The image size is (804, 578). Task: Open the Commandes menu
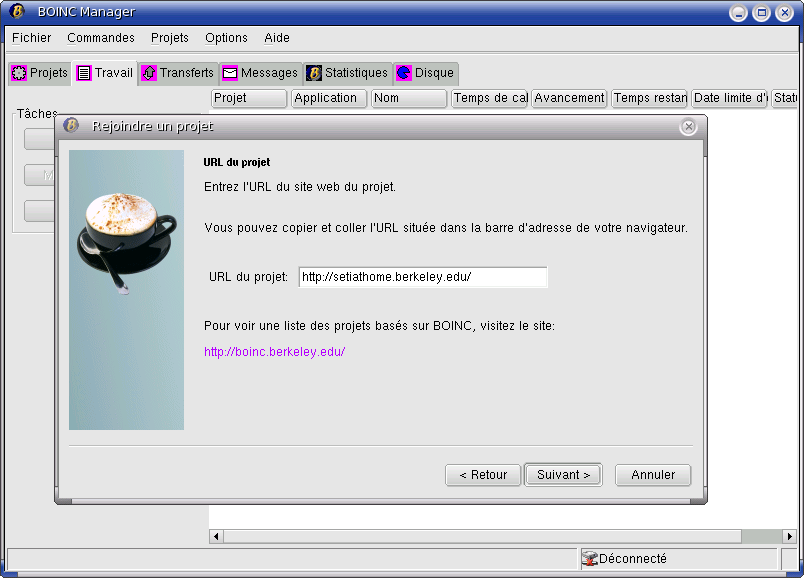101,38
